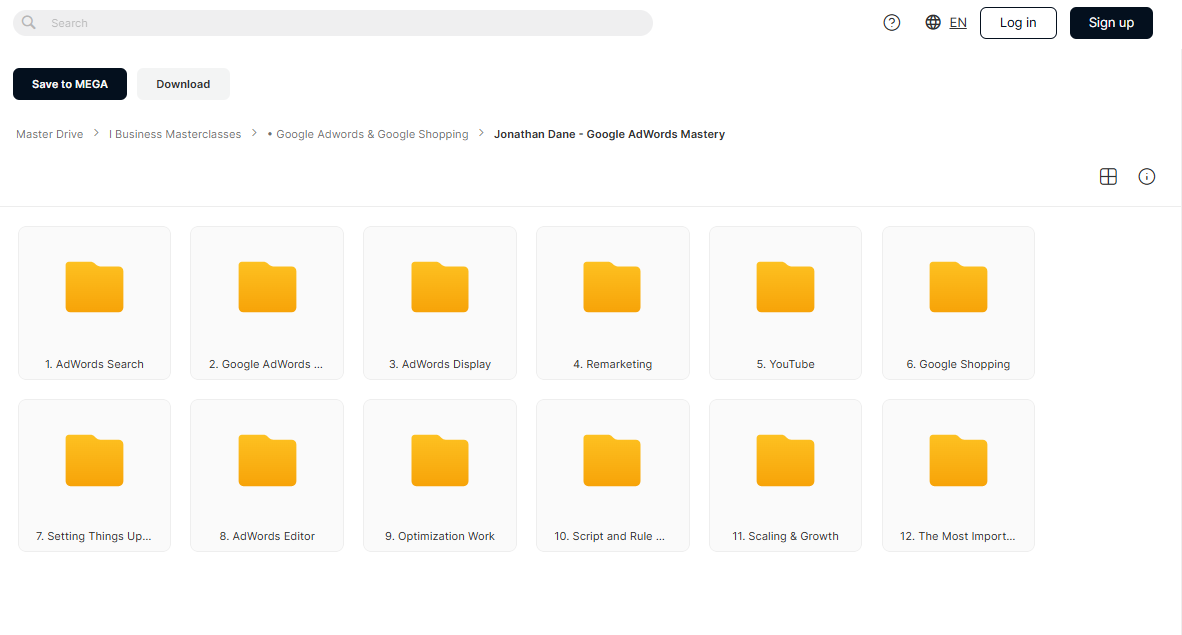Open the folder info icon

click(x=1147, y=176)
